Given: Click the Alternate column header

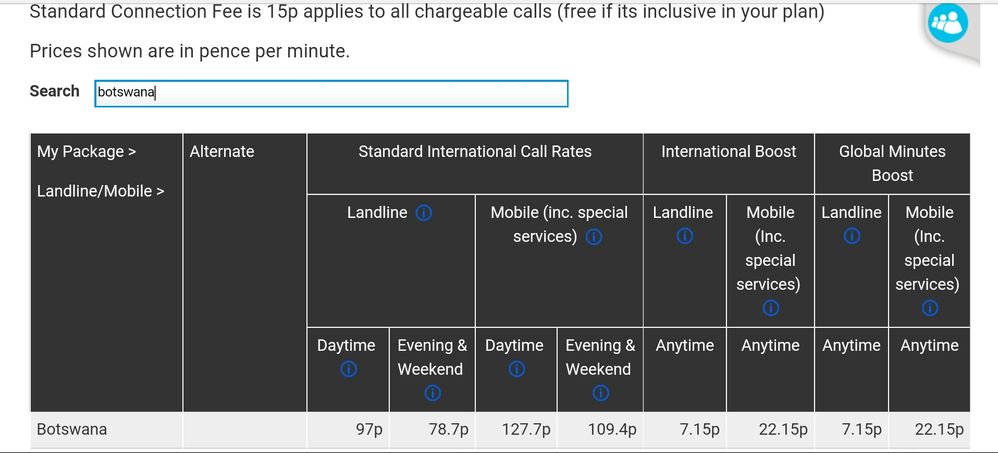Looking at the screenshot, I should point(222,152).
